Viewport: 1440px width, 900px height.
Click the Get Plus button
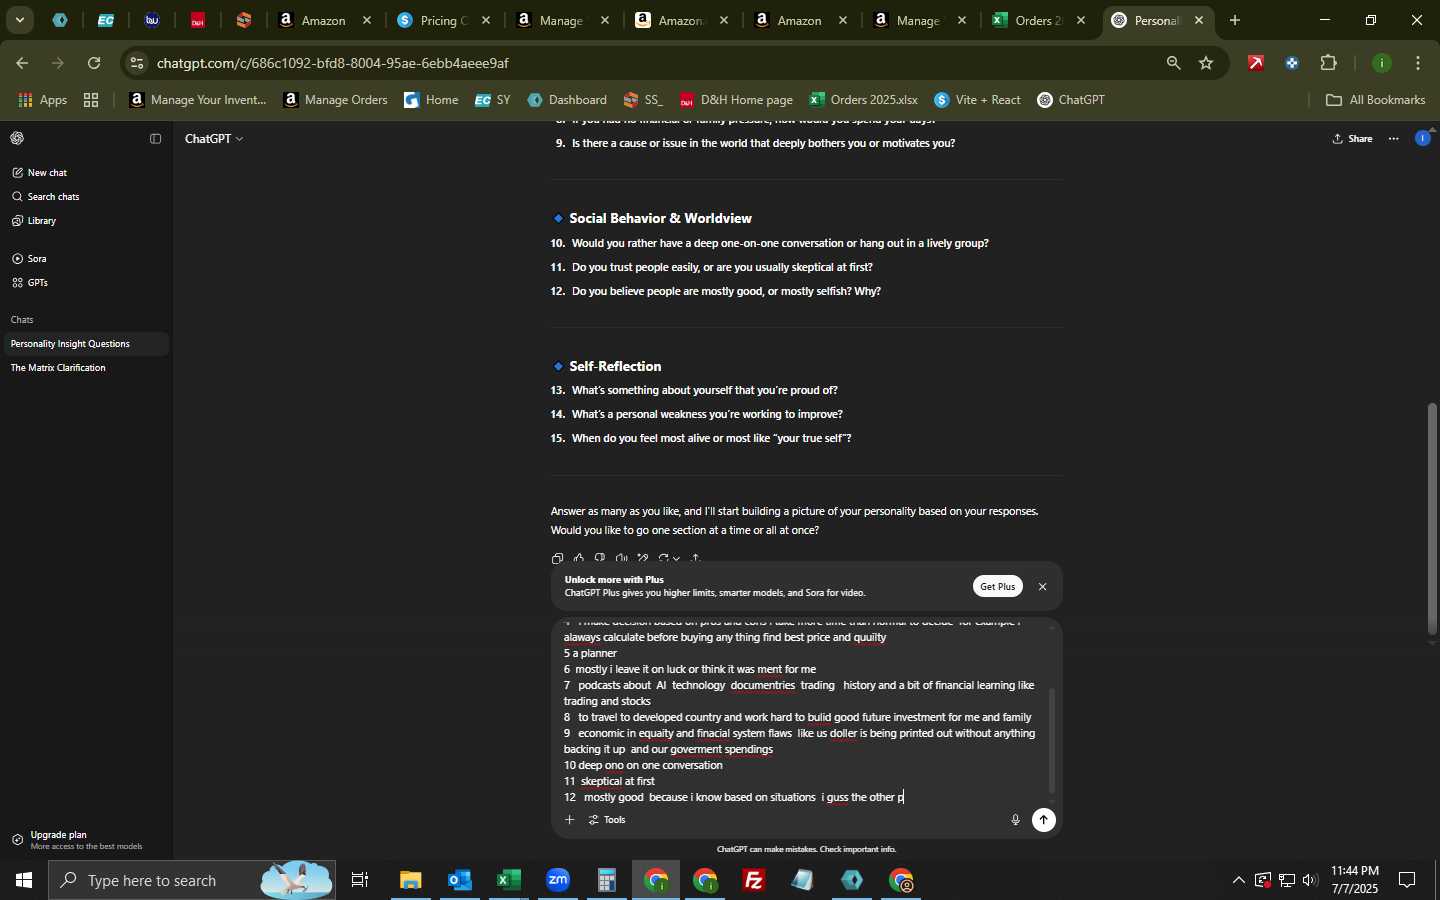pyautogui.click(x=997, y=587)
